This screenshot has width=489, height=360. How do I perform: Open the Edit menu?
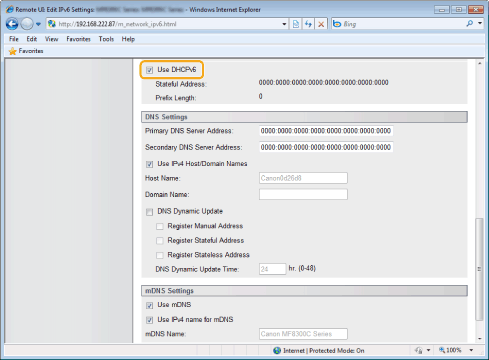click(32, 39)
